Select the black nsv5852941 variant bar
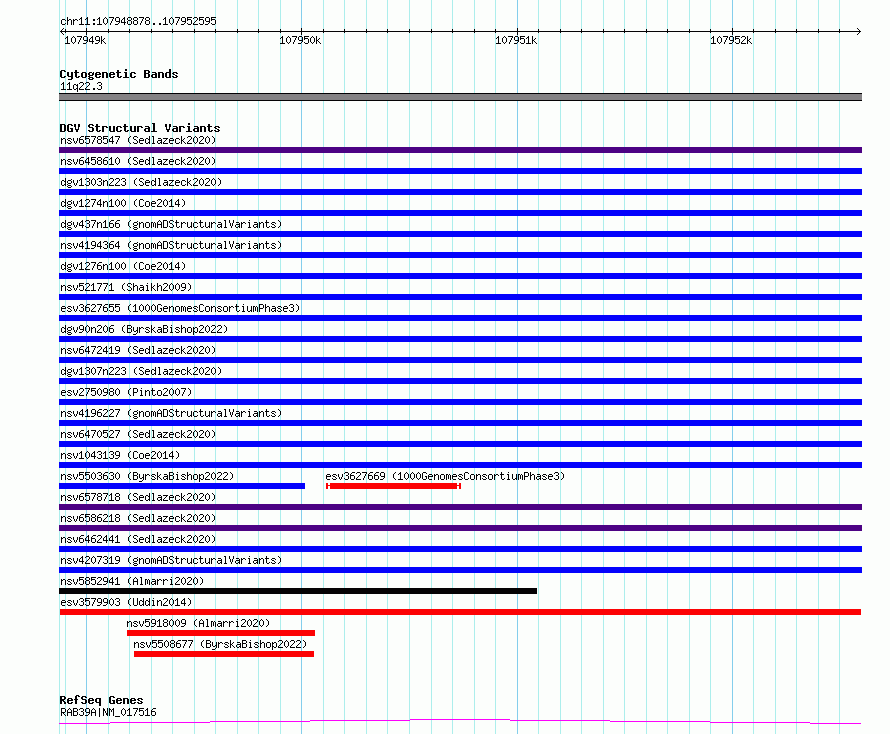890x734 pixels. (298, 591)
